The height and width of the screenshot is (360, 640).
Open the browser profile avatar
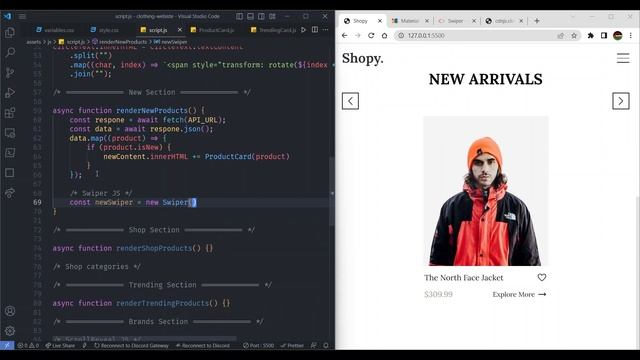(x=618, y=36)
